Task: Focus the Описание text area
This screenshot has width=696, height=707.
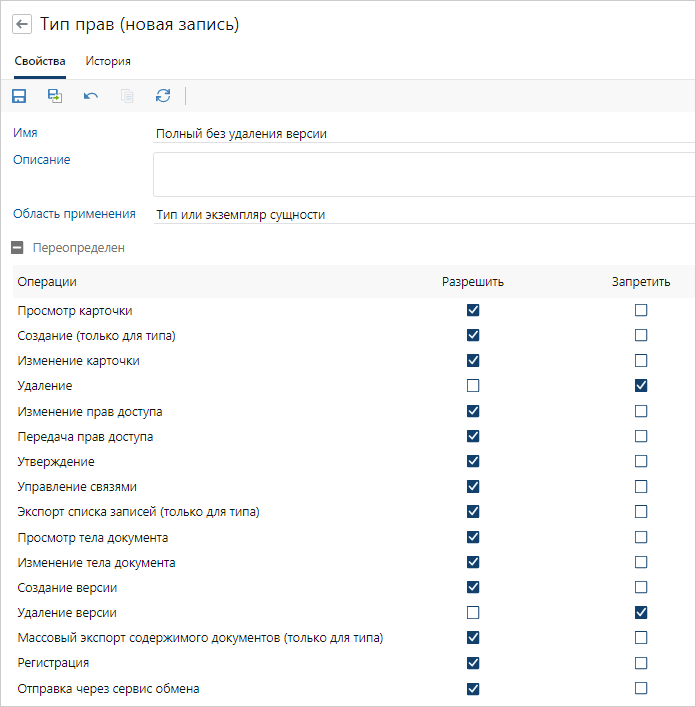Action: click(x=420, y=174)
